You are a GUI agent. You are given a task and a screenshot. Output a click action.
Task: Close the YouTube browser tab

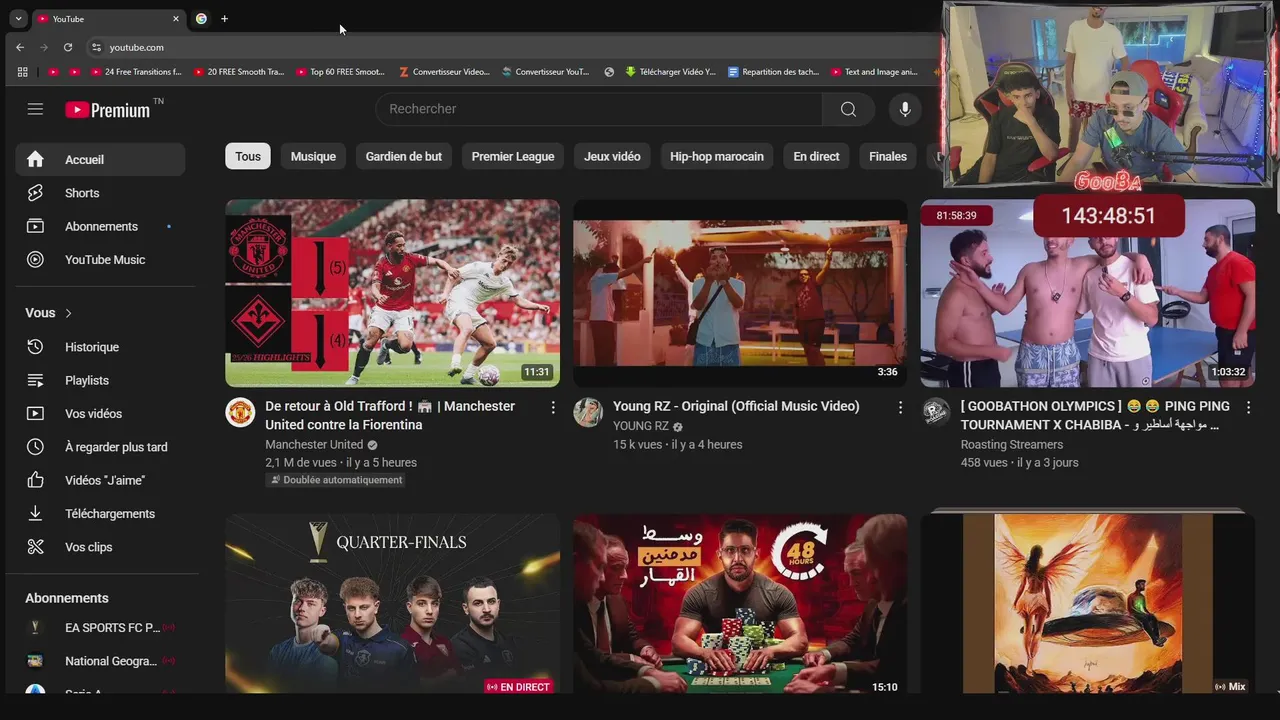pos(176,19)
